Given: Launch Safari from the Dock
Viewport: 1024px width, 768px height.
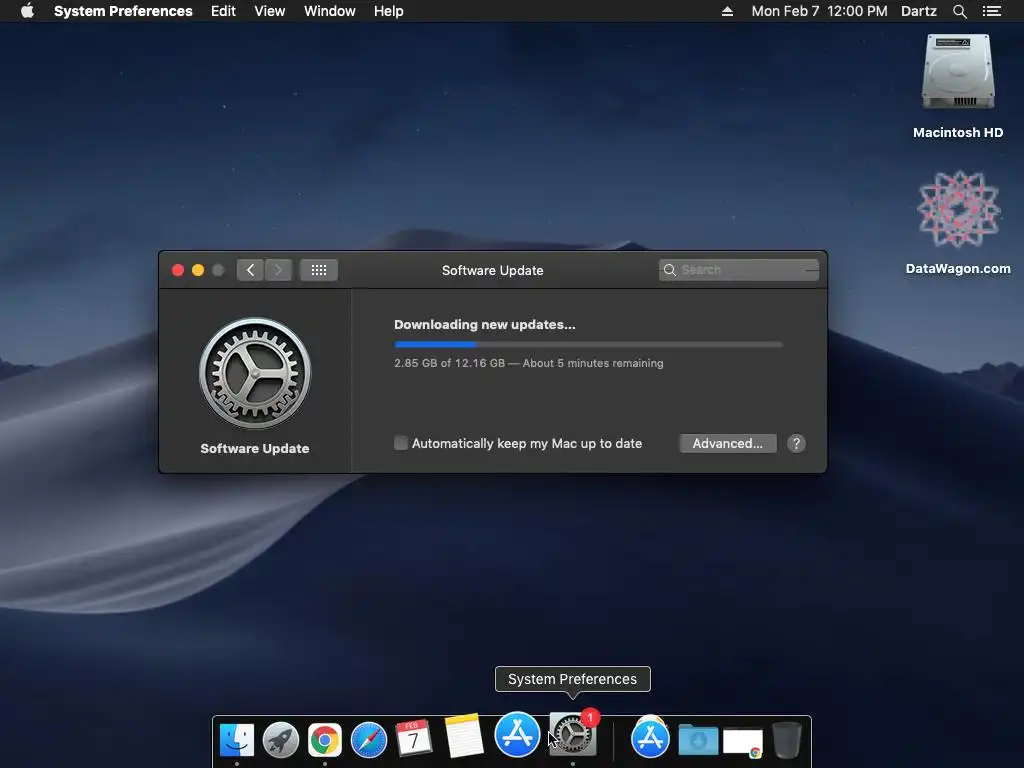Looking at the screenshot, I should 369,740.
